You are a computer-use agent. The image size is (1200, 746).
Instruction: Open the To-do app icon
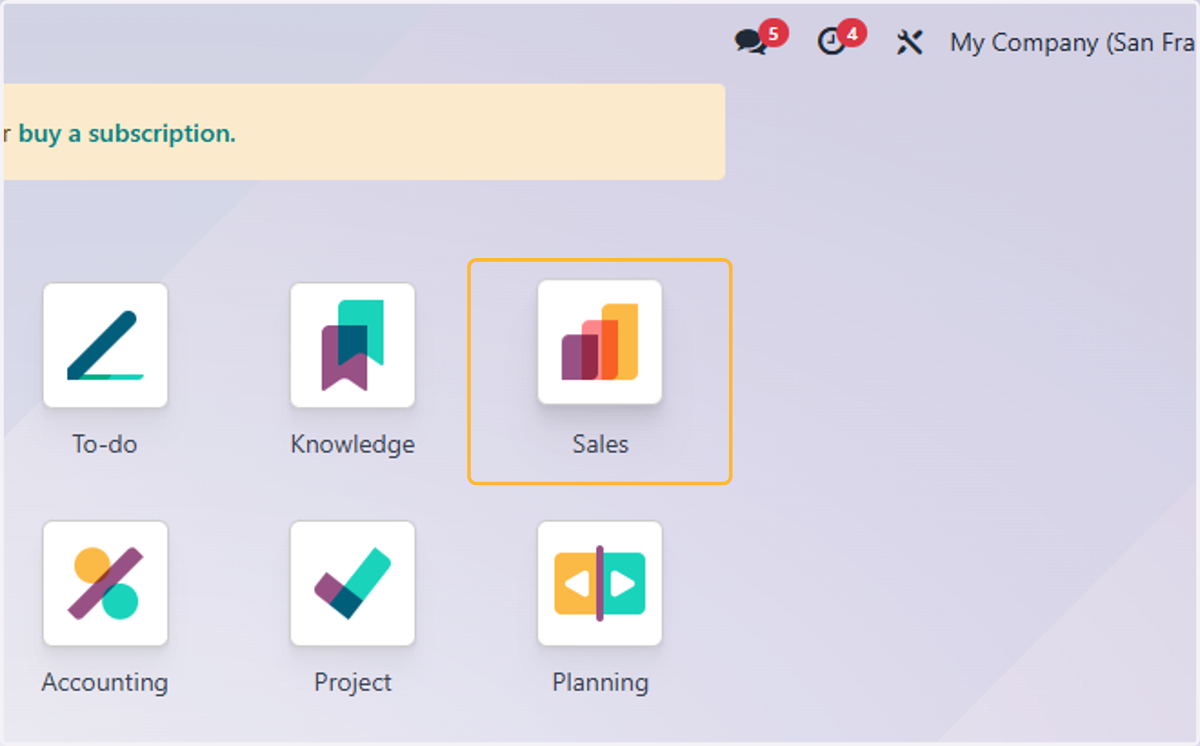[x=105, y=345]
